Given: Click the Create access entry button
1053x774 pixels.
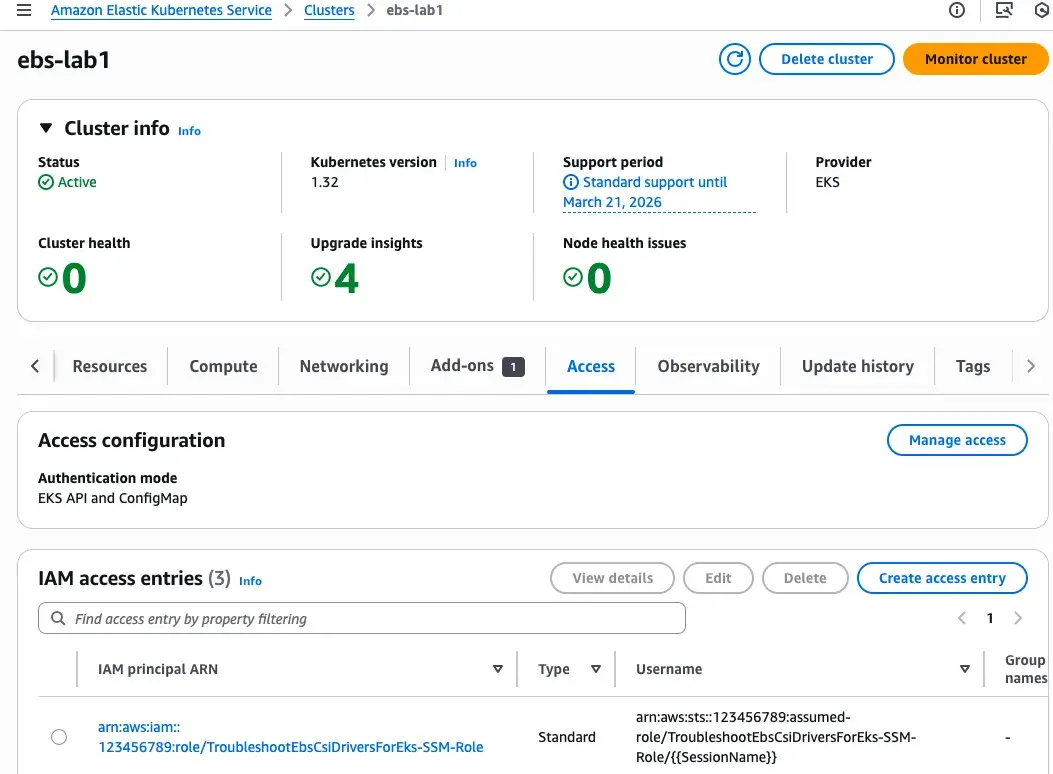Looking at the screenshot, I should (942, 578).
